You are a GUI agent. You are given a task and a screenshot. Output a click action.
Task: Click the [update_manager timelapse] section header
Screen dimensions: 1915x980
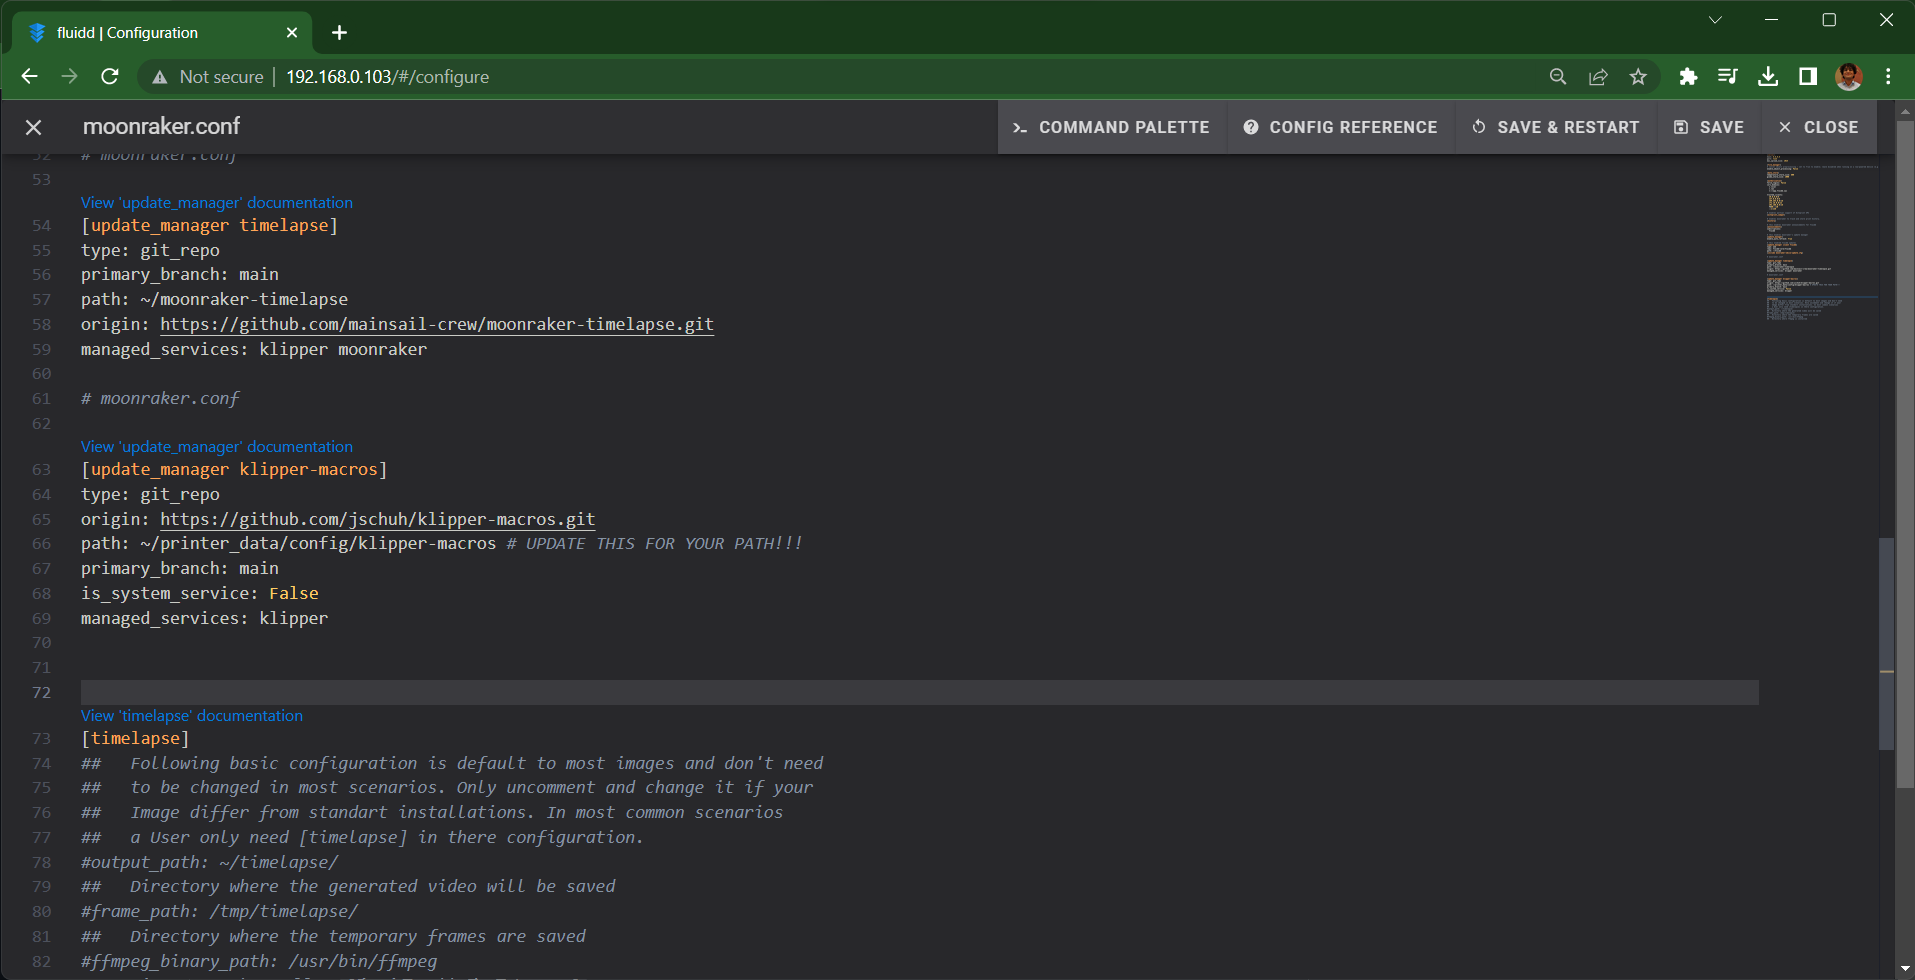(x=209, y=225)
